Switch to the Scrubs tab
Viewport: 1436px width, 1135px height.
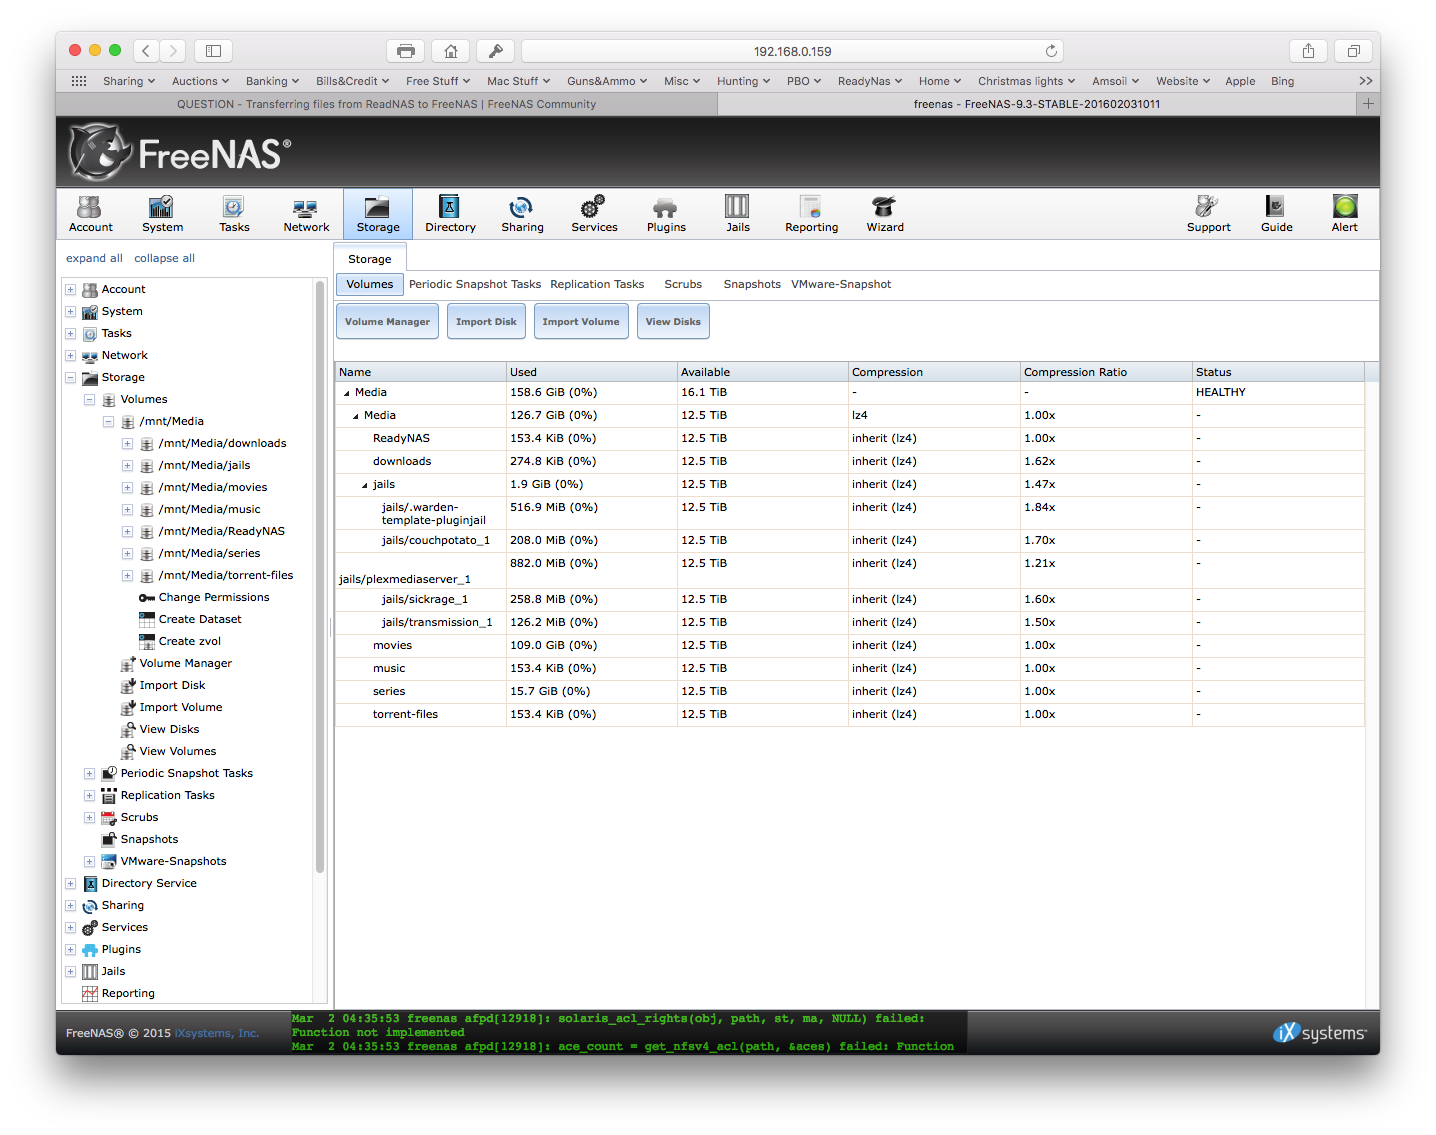[683, 284]
